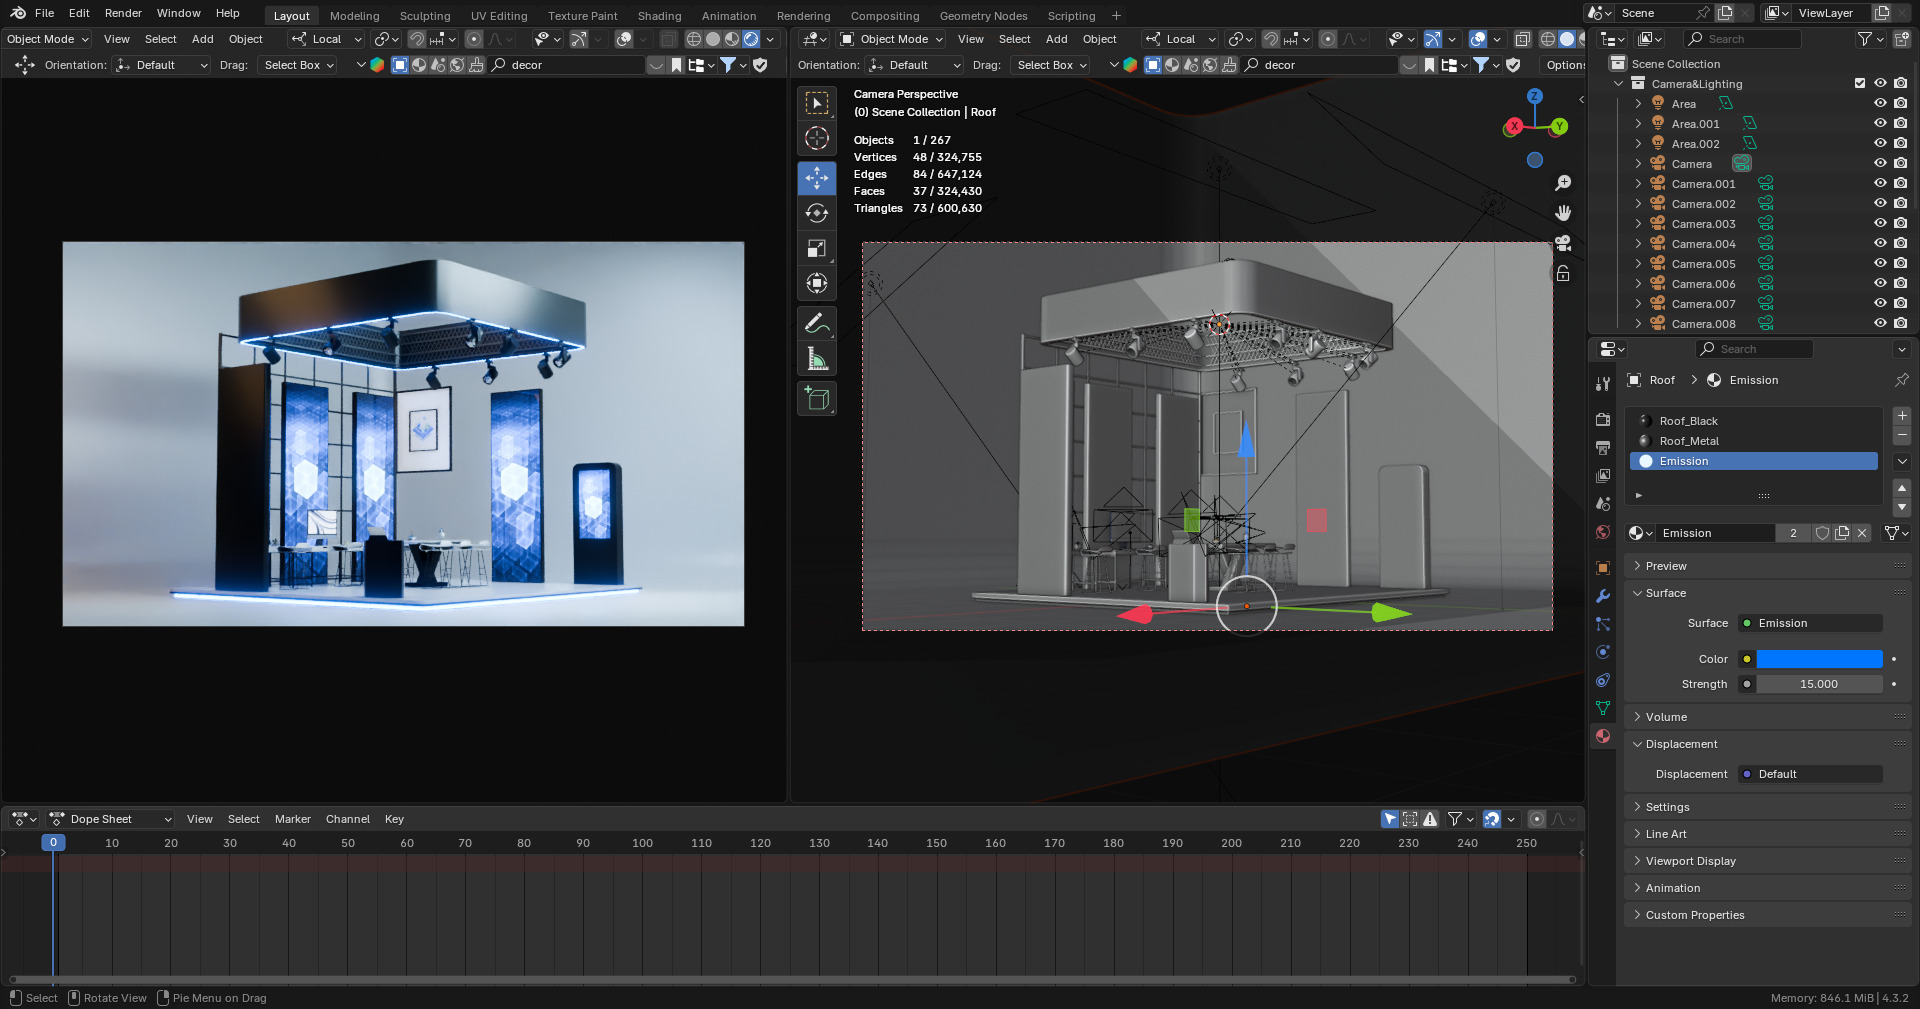1920x1009 pixels.
Task: Click the Emission color swatch
Action: click(x=1820, y=659)
